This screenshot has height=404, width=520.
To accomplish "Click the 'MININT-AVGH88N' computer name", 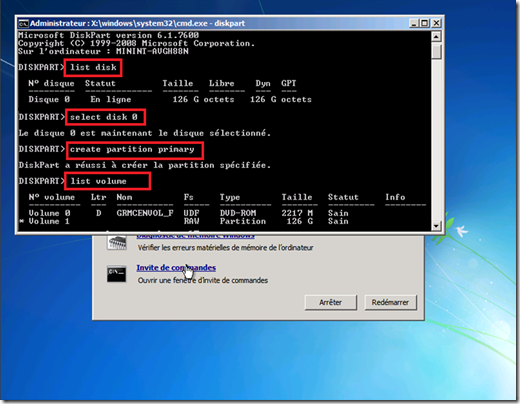I will click(152, 51).
